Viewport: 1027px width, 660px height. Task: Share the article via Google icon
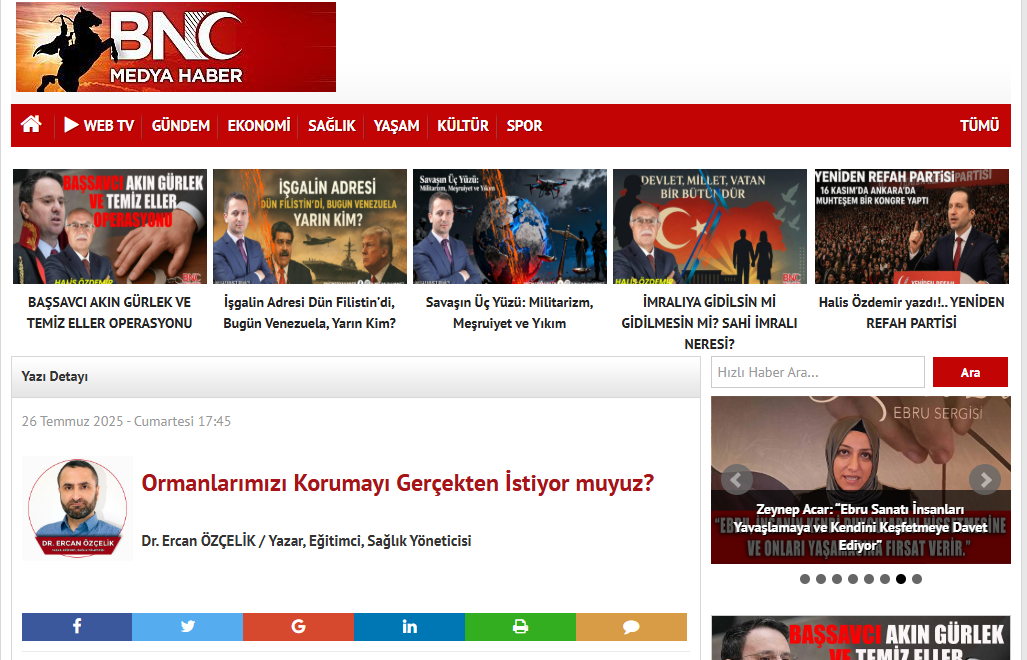pos(298,627)
